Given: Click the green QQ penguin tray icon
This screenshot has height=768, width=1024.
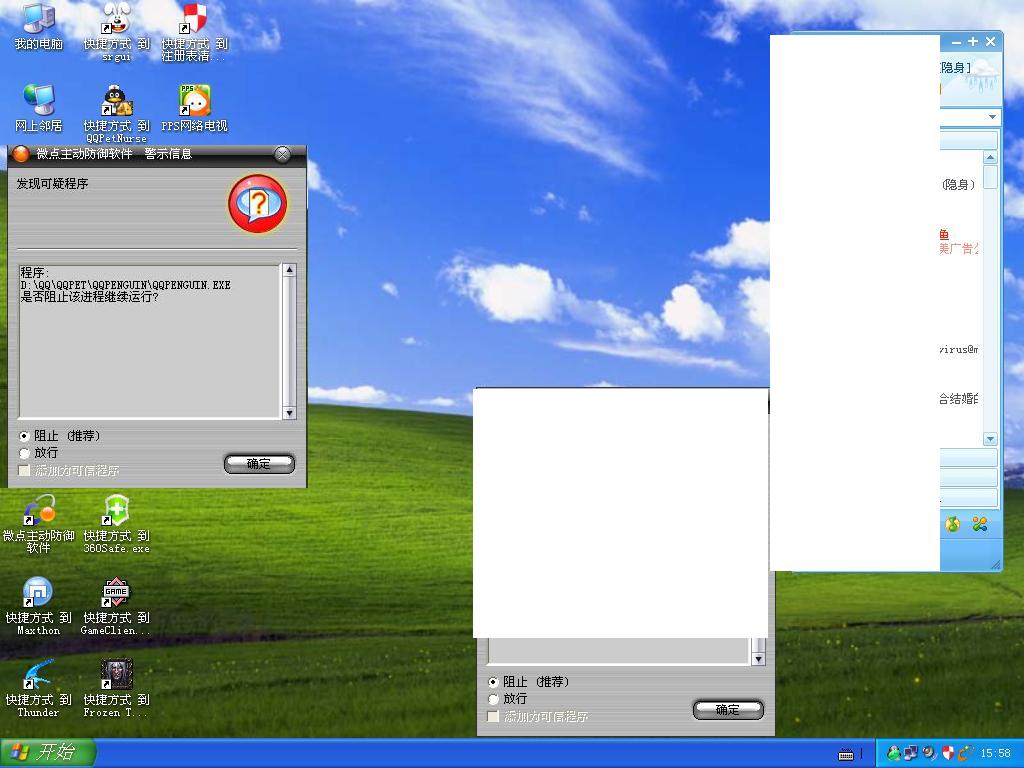Looking at the screenshot, I should click(893, 753).
